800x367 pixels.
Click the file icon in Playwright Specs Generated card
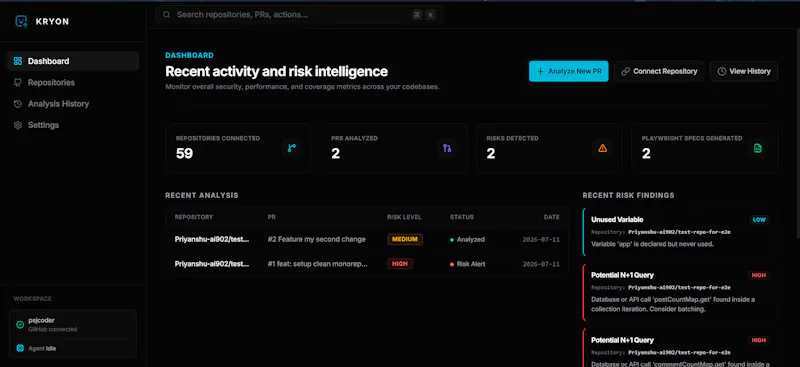(x=758, y=148)
